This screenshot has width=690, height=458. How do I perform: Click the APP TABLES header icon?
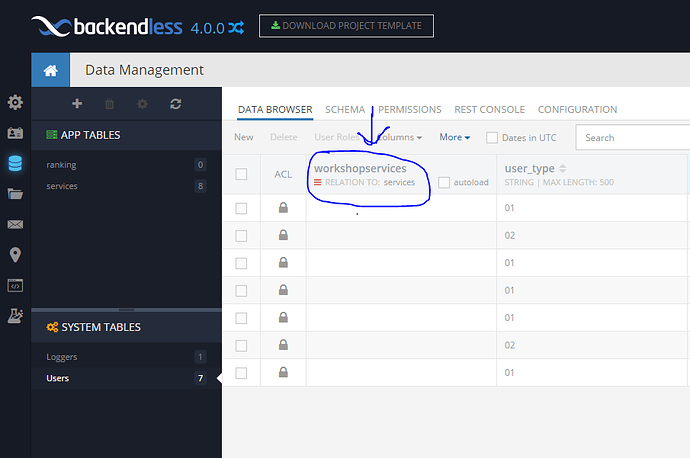click(51, 135)
